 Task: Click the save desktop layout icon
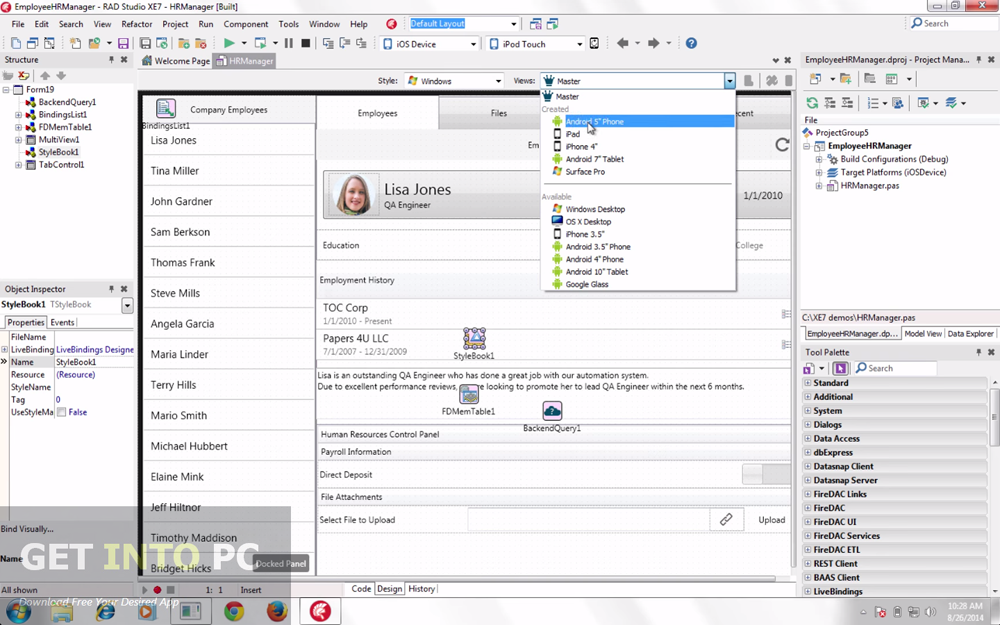[536, 24]
